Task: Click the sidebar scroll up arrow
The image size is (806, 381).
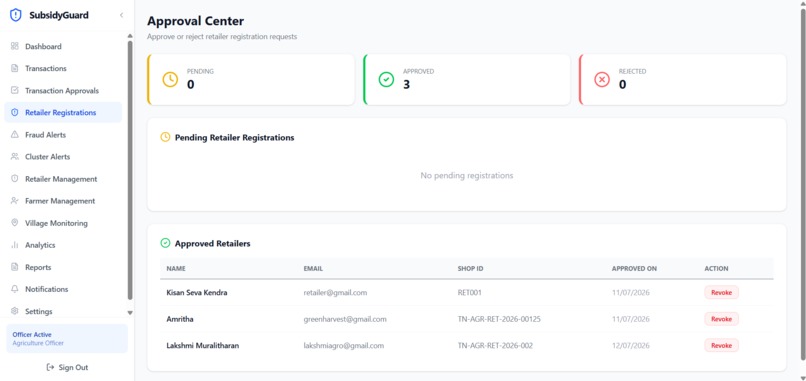Action: pos(130,36)
